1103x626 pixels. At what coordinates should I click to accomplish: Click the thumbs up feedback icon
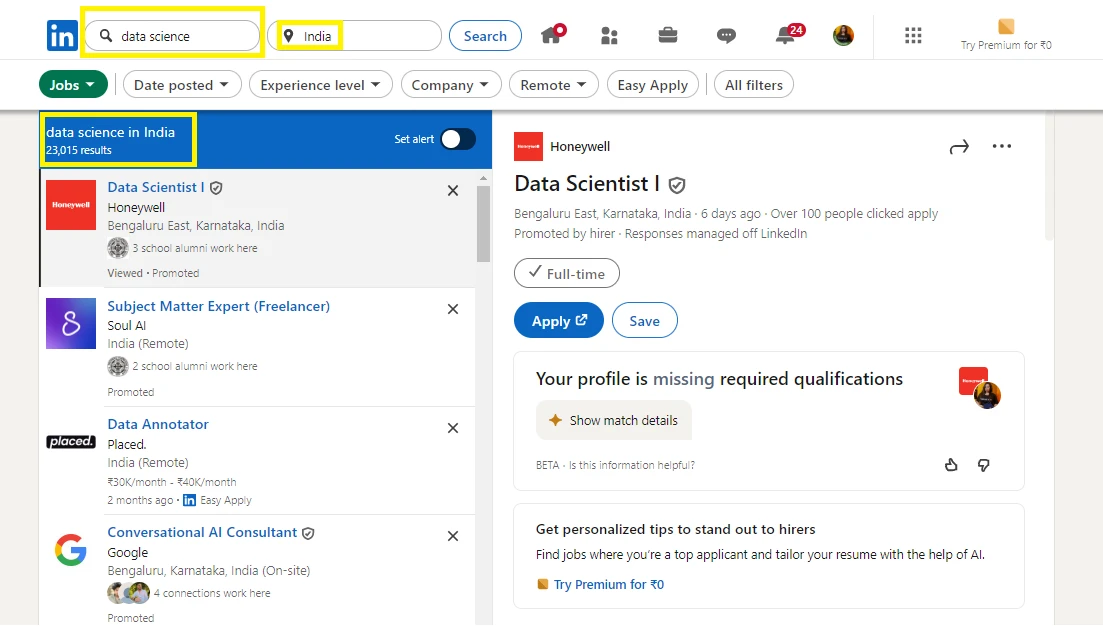[951, 465]
